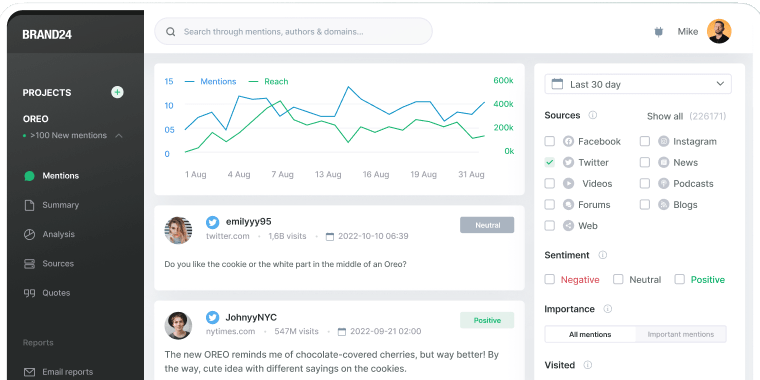Open the Last 30 day dropdown
This screenshot has height=380, width=760.
pos(638,84)
